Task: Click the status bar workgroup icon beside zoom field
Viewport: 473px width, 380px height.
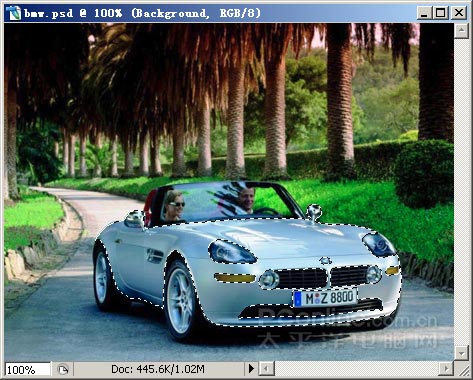Action: pyautogui.click(x=62, y=369)
